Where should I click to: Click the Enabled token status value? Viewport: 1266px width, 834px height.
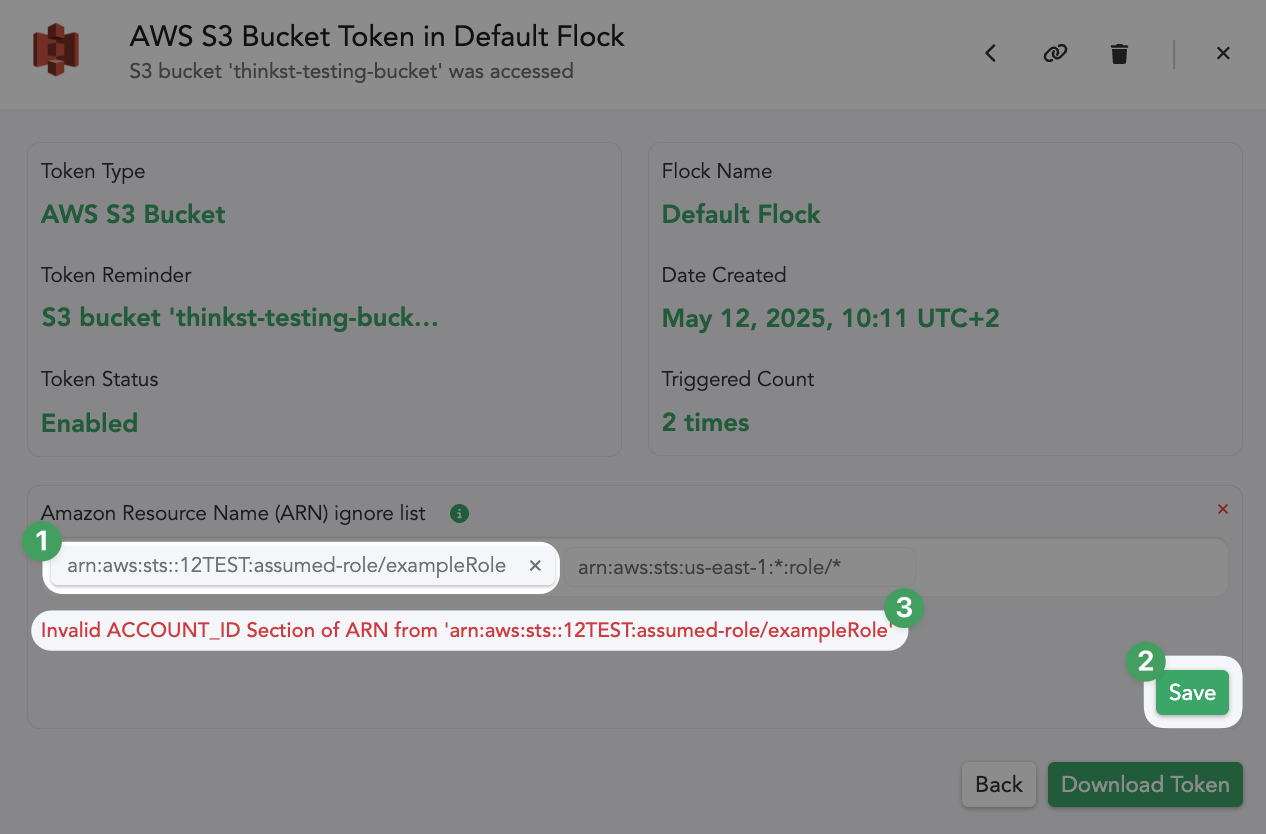tap(89, 423)
